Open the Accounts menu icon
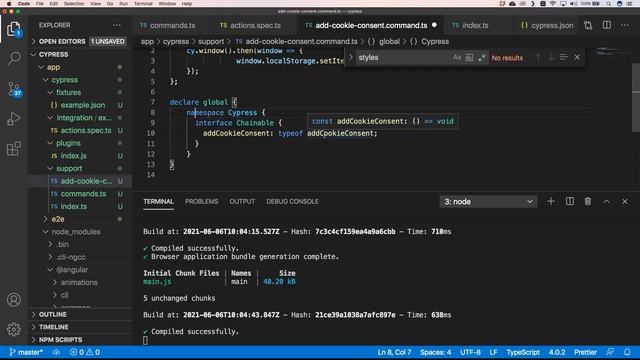640x360 pixels. pyautogui.click(x=13, y=300)
